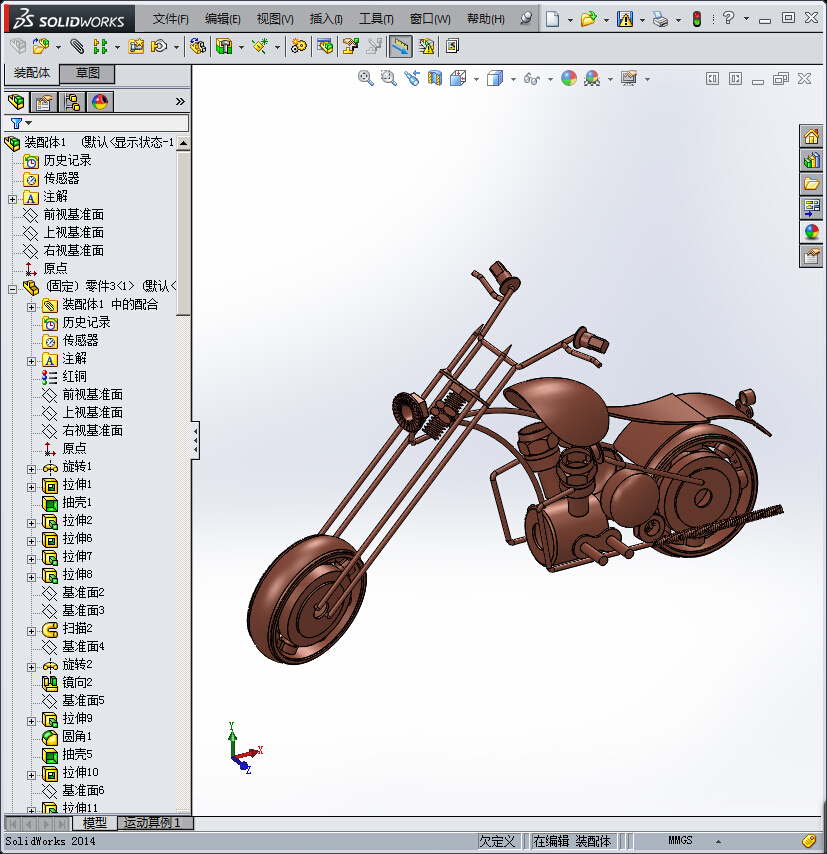
Task: Open the PropertyManager panel icon
Action: click(x=44, y=102)
